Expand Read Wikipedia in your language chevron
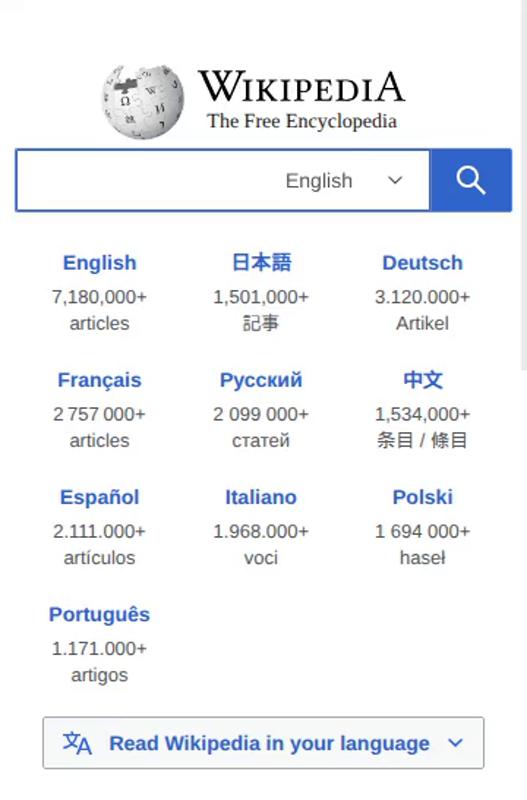527x800 pixels. click(455, 743)
